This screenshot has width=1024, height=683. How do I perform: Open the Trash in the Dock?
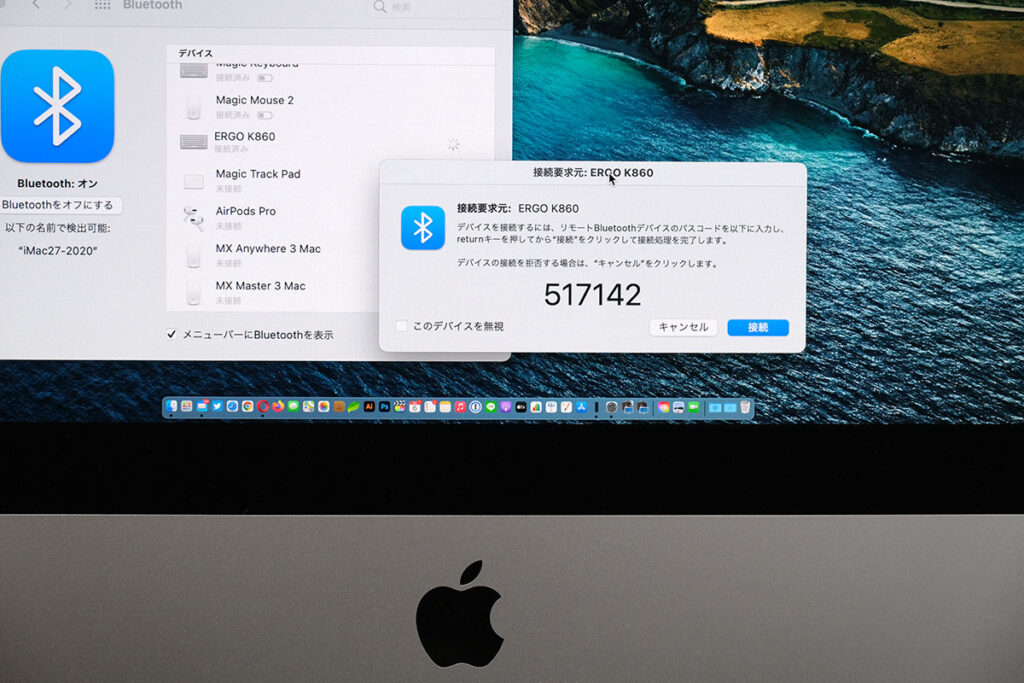pyautogui.click(x=745, y=407)
